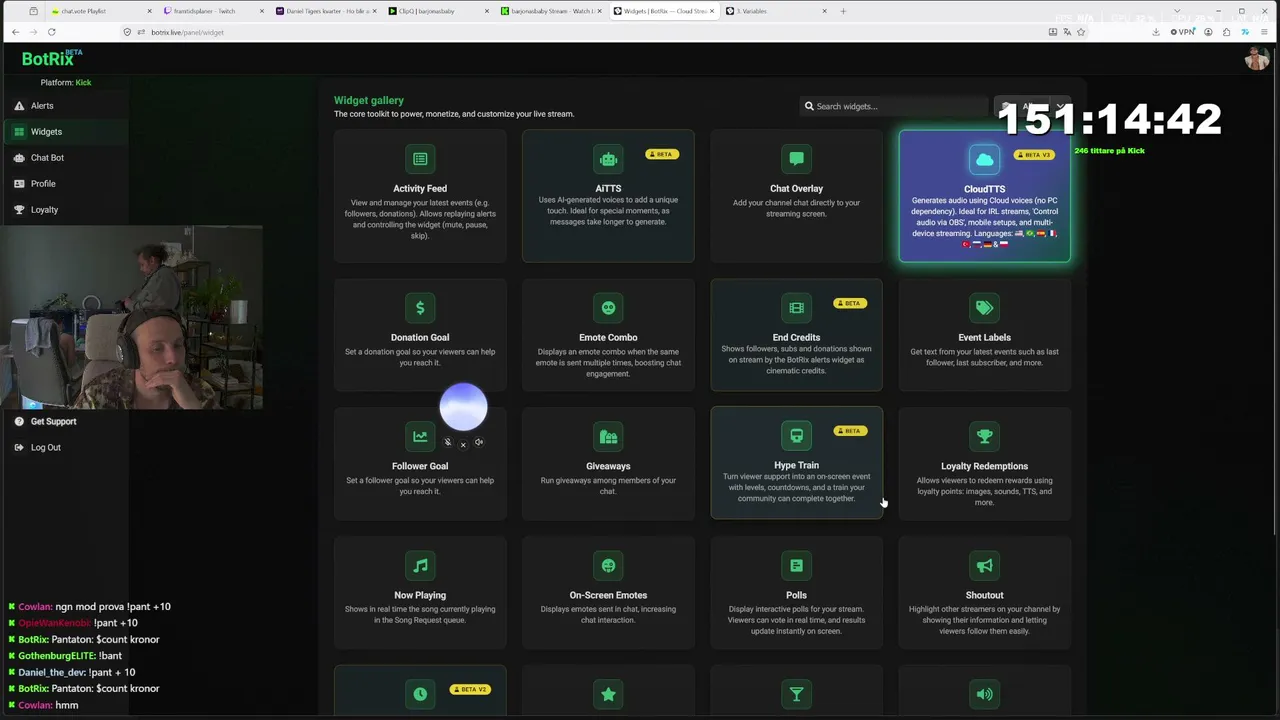Click the funnel widget icon in bottom row
This screenshot has height=720, width=1280.
[x=796, y=694]
